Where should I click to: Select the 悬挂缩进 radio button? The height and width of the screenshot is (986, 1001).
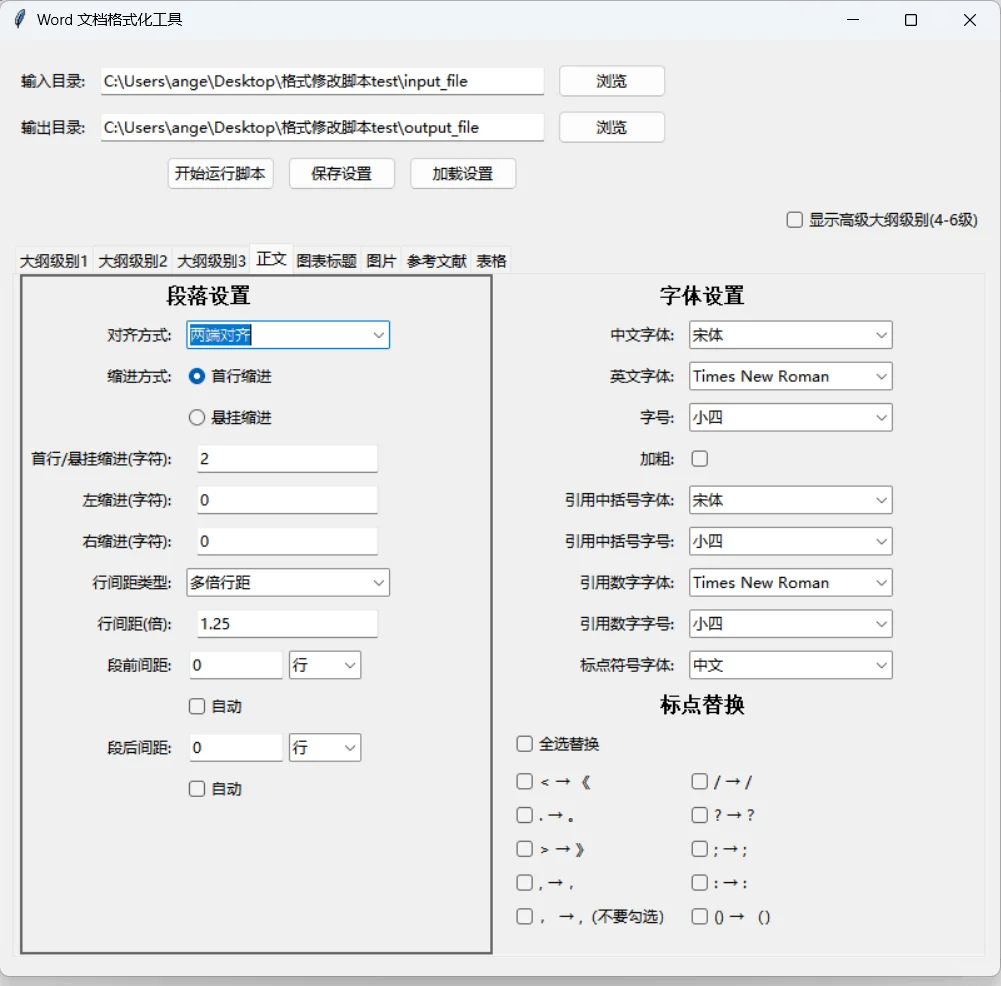click(x=197, y=417)
